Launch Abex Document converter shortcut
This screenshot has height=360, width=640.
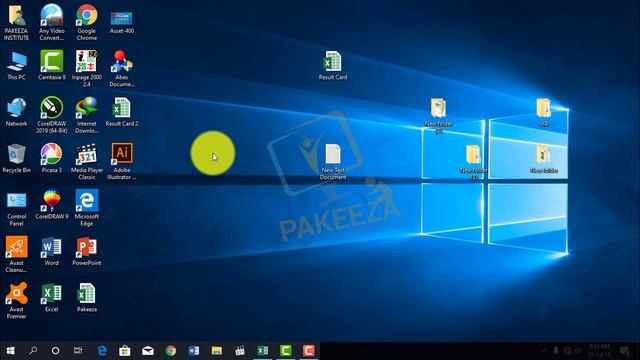pos(122,68)
